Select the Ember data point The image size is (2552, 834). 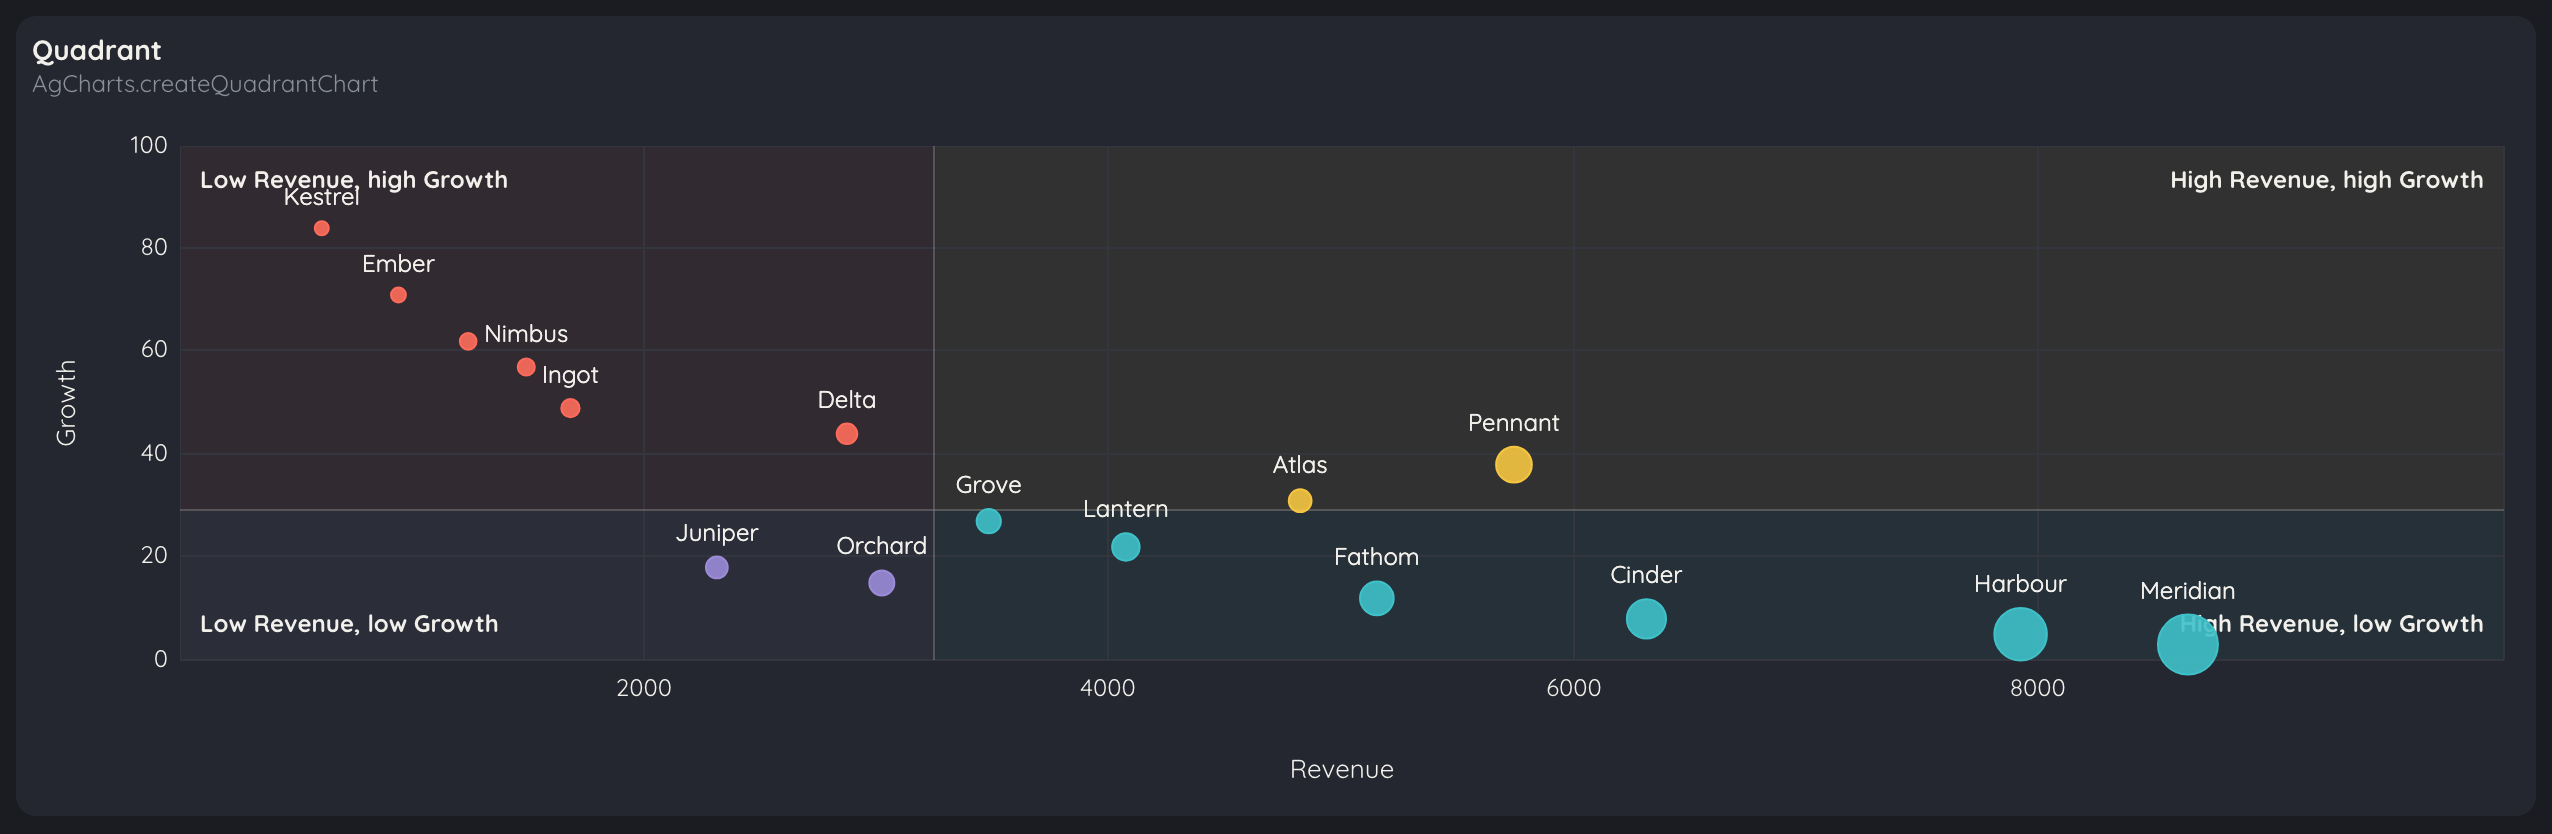tap(398, 295)
